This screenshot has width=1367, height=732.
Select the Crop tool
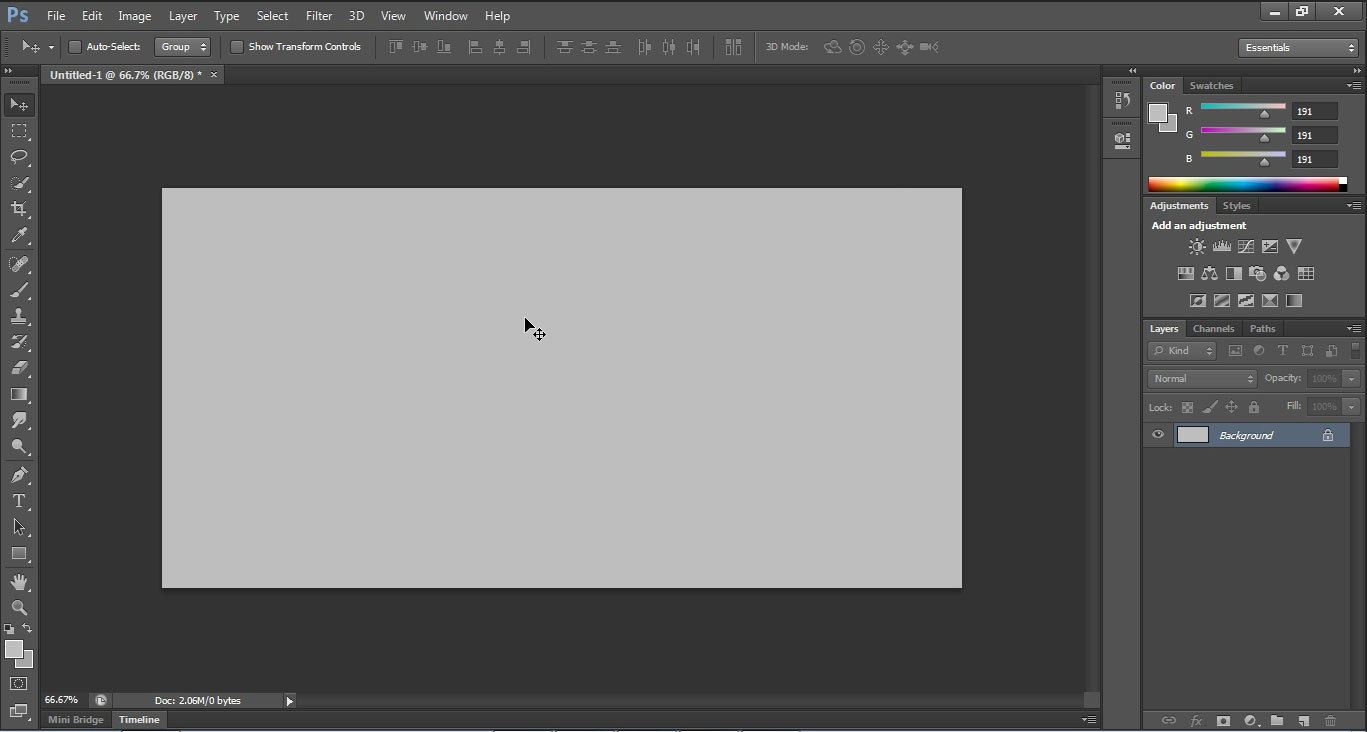pos(19,209)
